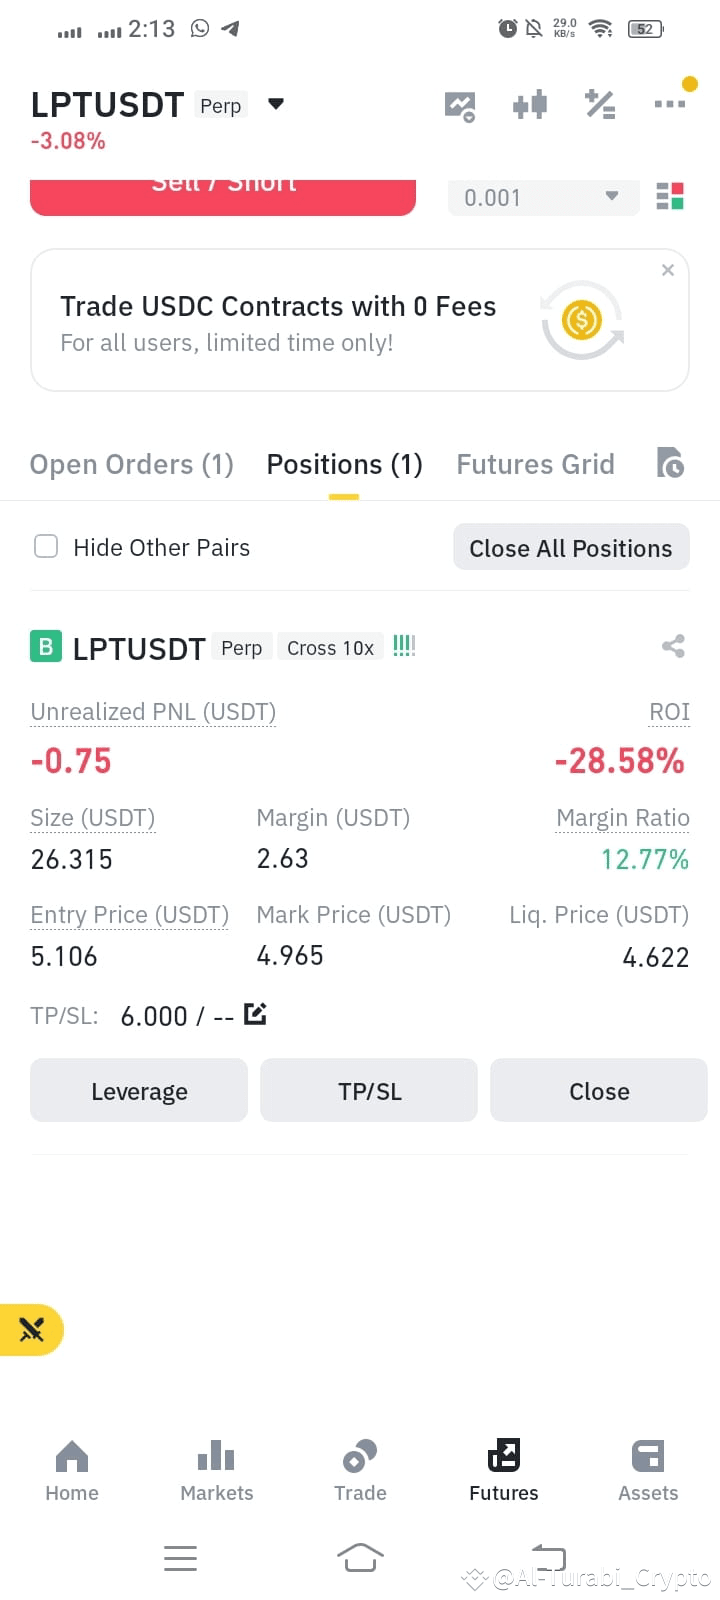Open the plus/minus percent calculator icon
This screenshot has width=720, height=1600.
click(x=600, y=104)
